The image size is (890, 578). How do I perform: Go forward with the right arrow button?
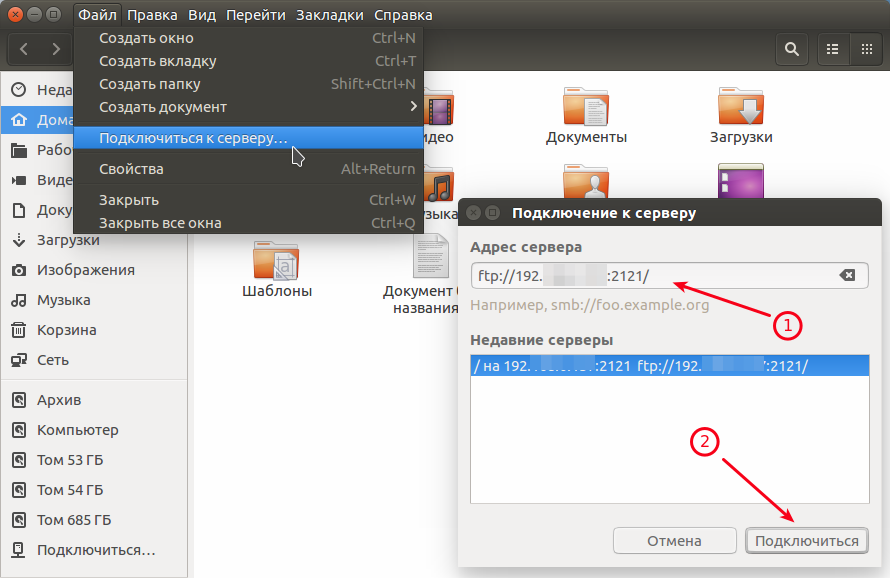click(56, 49)
